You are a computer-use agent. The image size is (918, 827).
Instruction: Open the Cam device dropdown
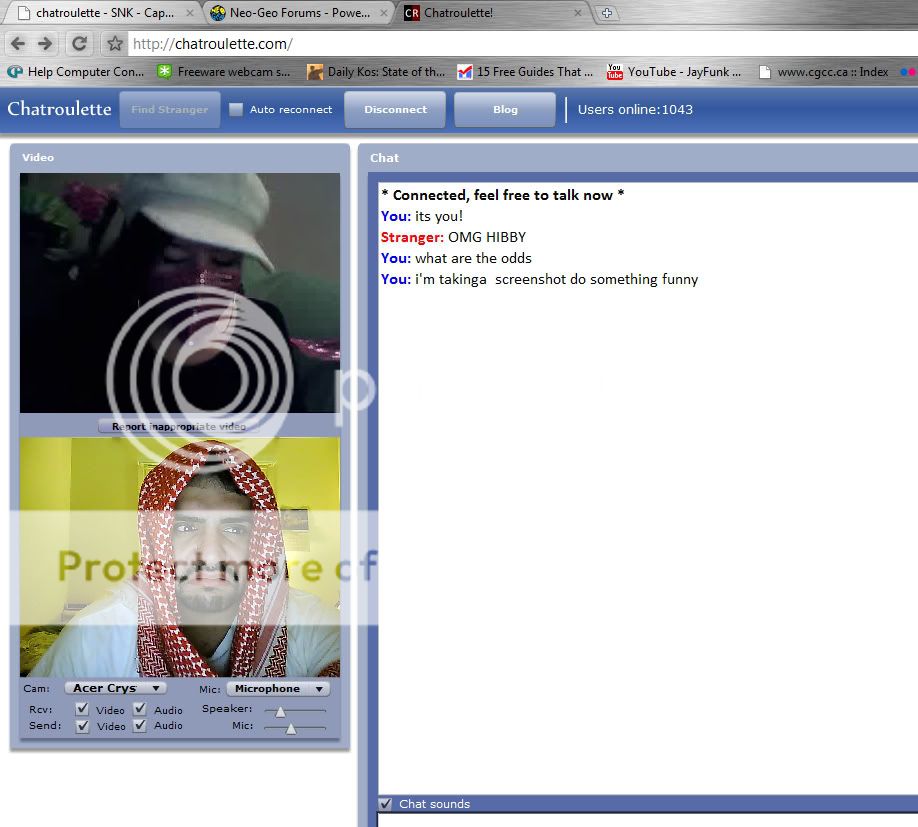tap(115, 688)
